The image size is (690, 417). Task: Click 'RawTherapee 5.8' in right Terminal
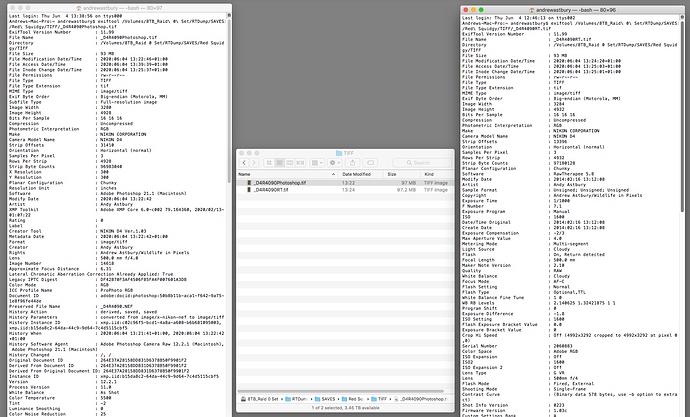click(574, 174)
